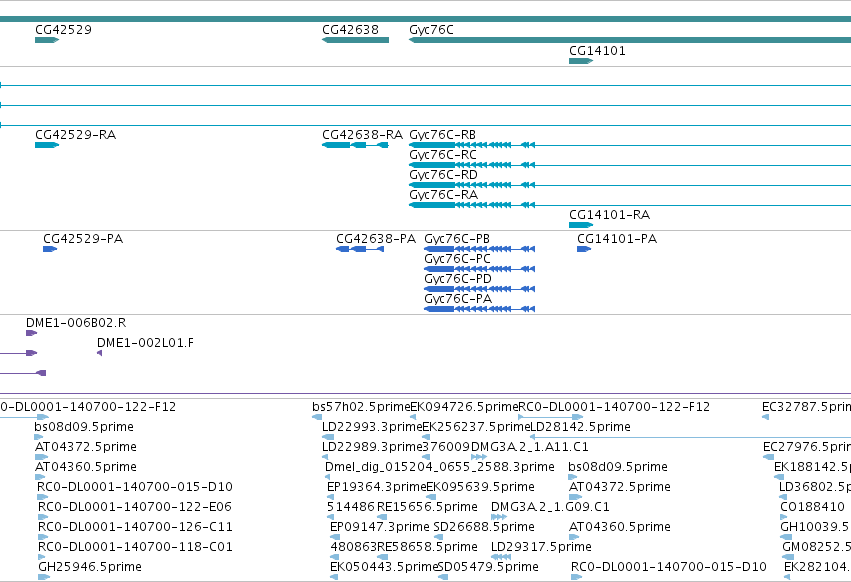Screen dimensions: 851x582
Task: Click the bs57h02.5prime EST label
Action: [x=361, y=407]
